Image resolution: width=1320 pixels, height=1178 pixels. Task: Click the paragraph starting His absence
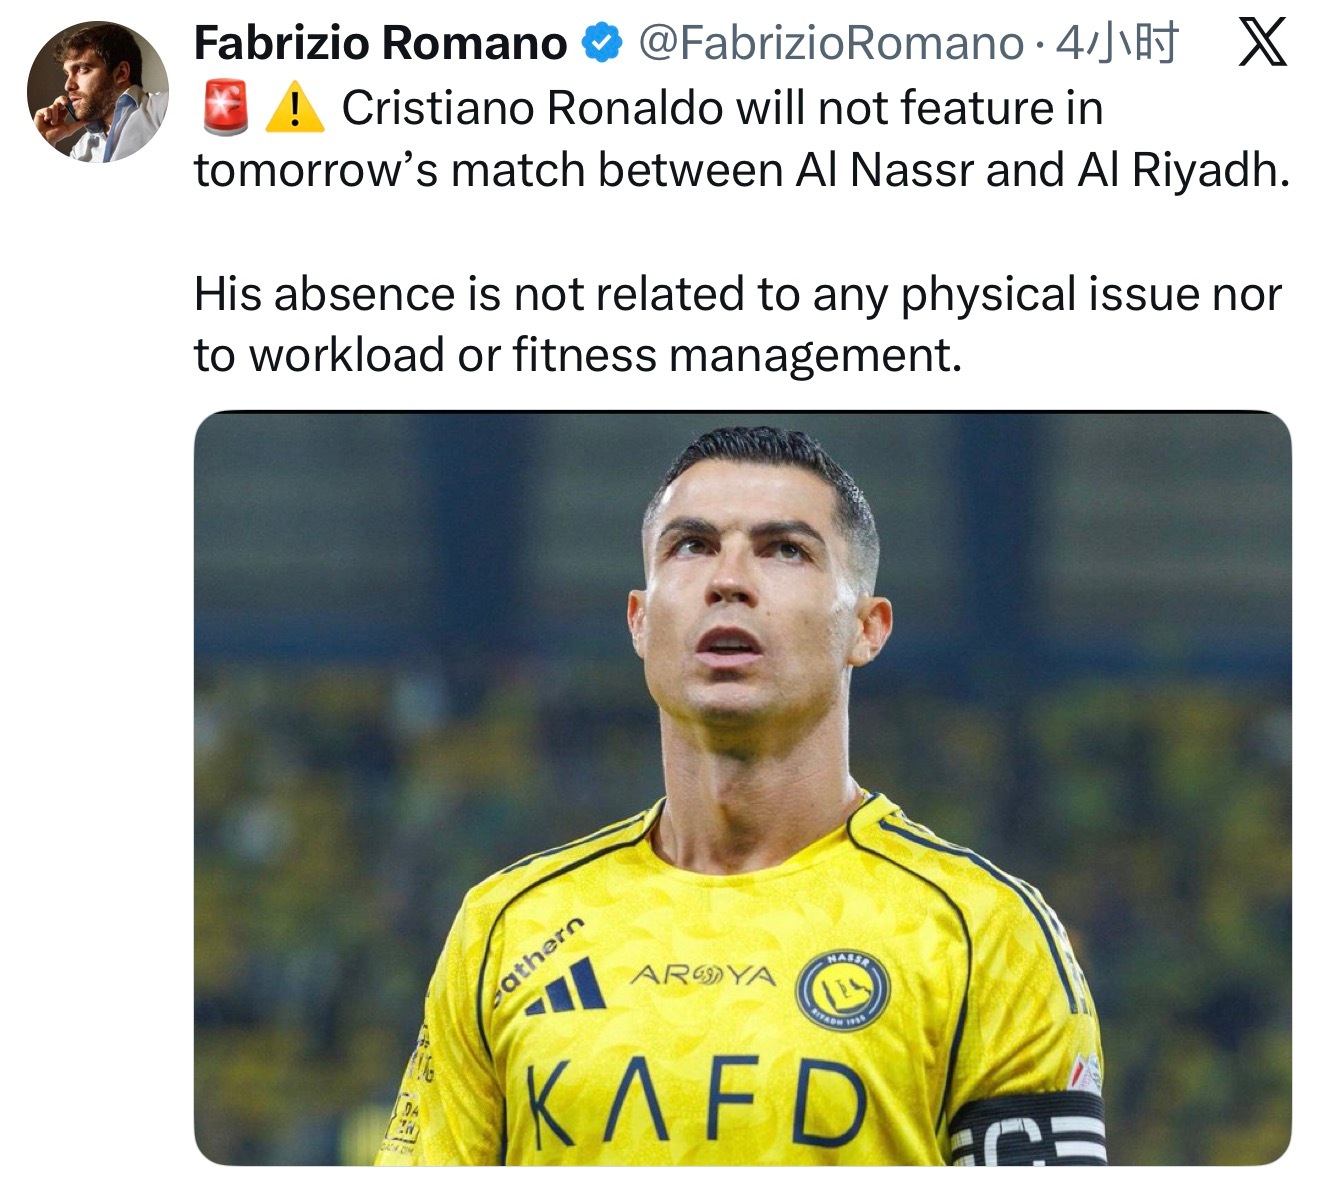pos(738,324)
